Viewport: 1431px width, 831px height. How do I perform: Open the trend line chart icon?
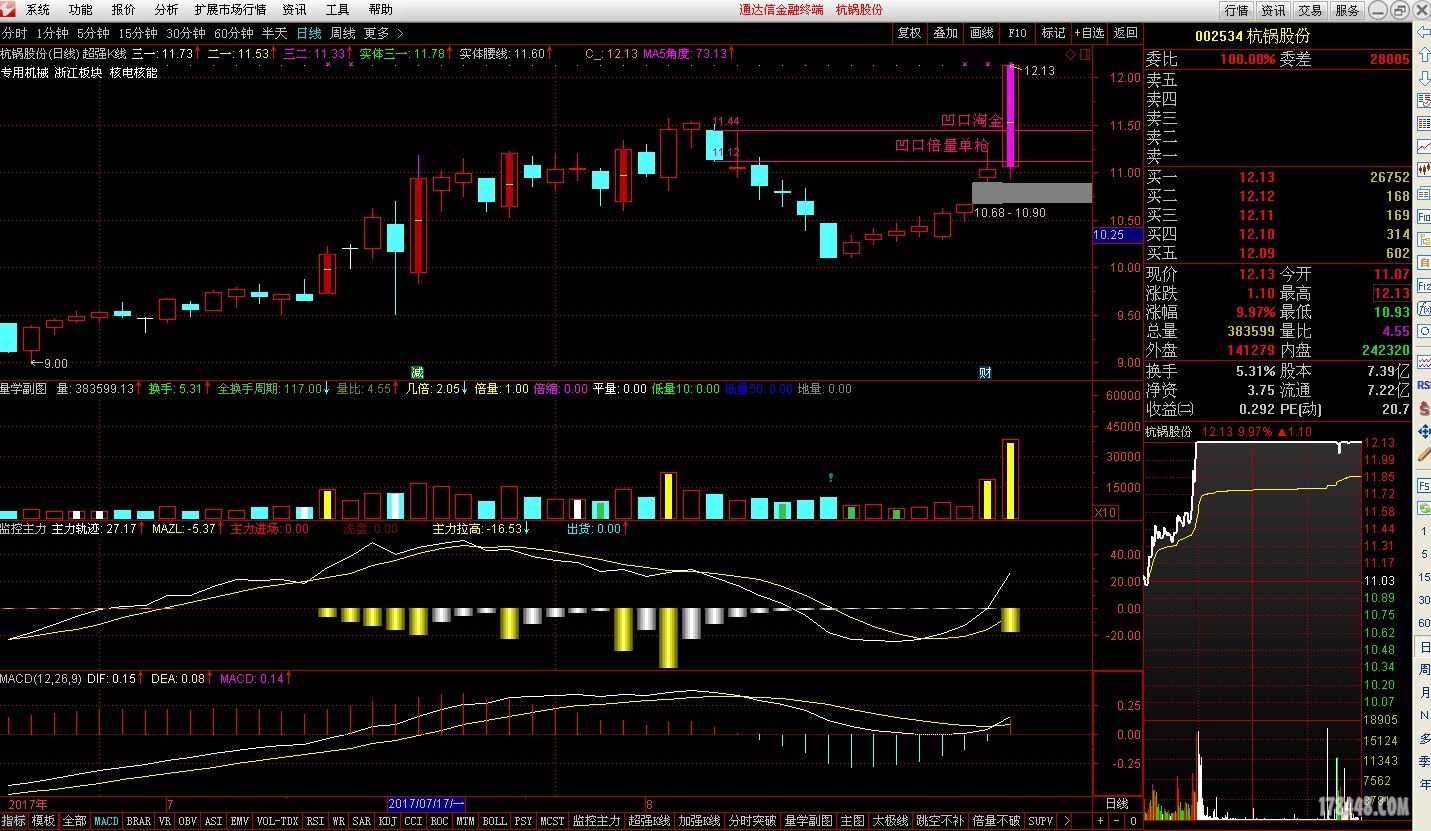pyautogui.click(x=1423, y=146)
